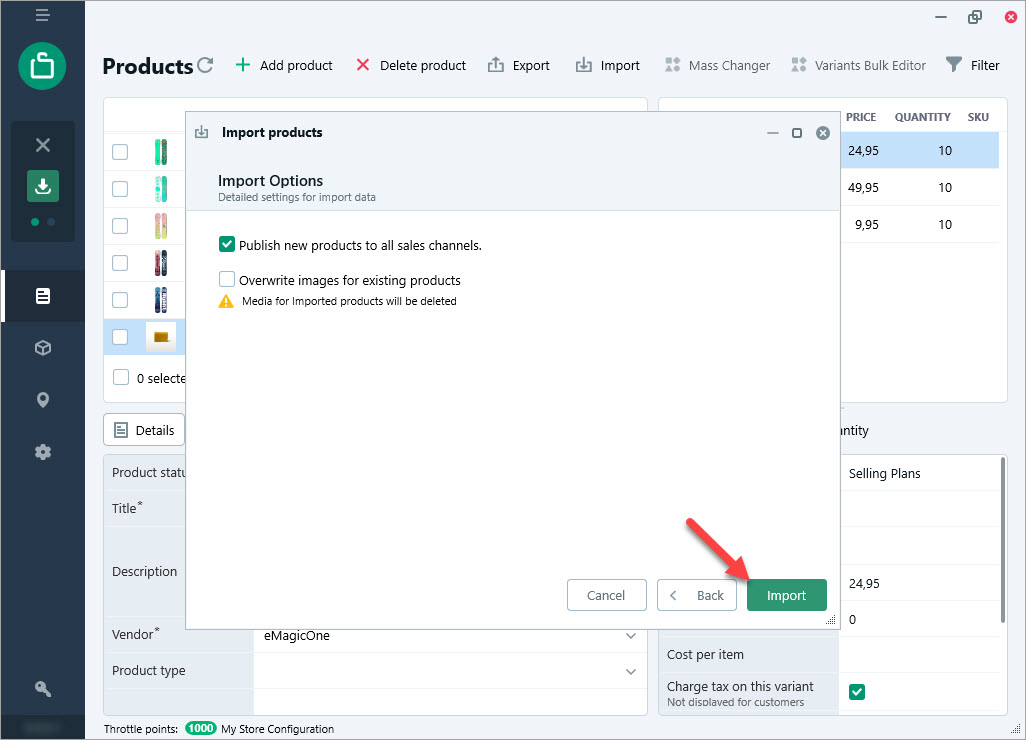This screenshot has width=1026, height=740.
Task: Open Export from the toolbar
Action: point(519,65)
